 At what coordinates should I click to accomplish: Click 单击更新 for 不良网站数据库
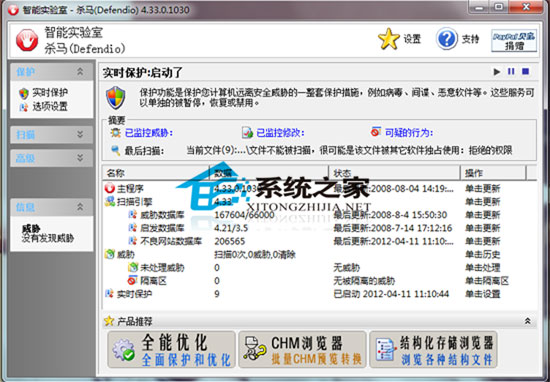[x=482, y=241]
